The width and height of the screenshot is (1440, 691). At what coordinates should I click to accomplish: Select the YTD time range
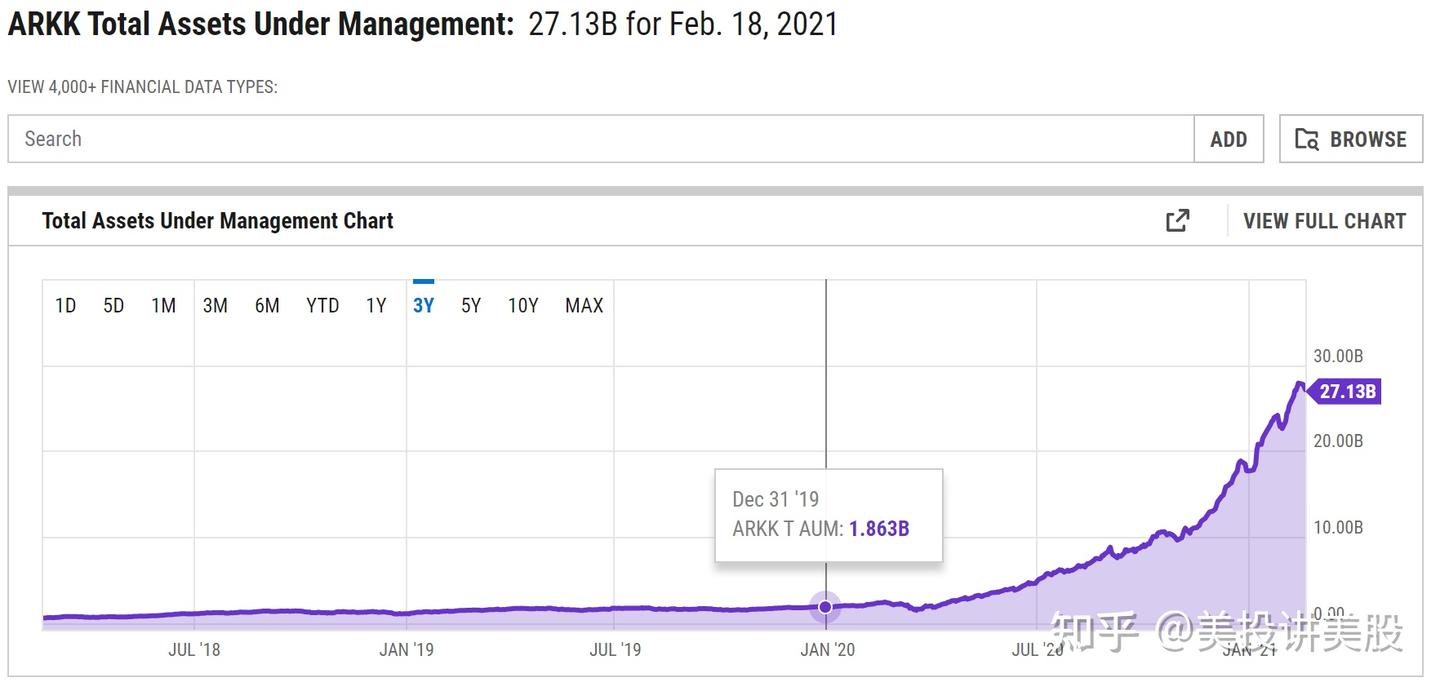pos(322,306)
